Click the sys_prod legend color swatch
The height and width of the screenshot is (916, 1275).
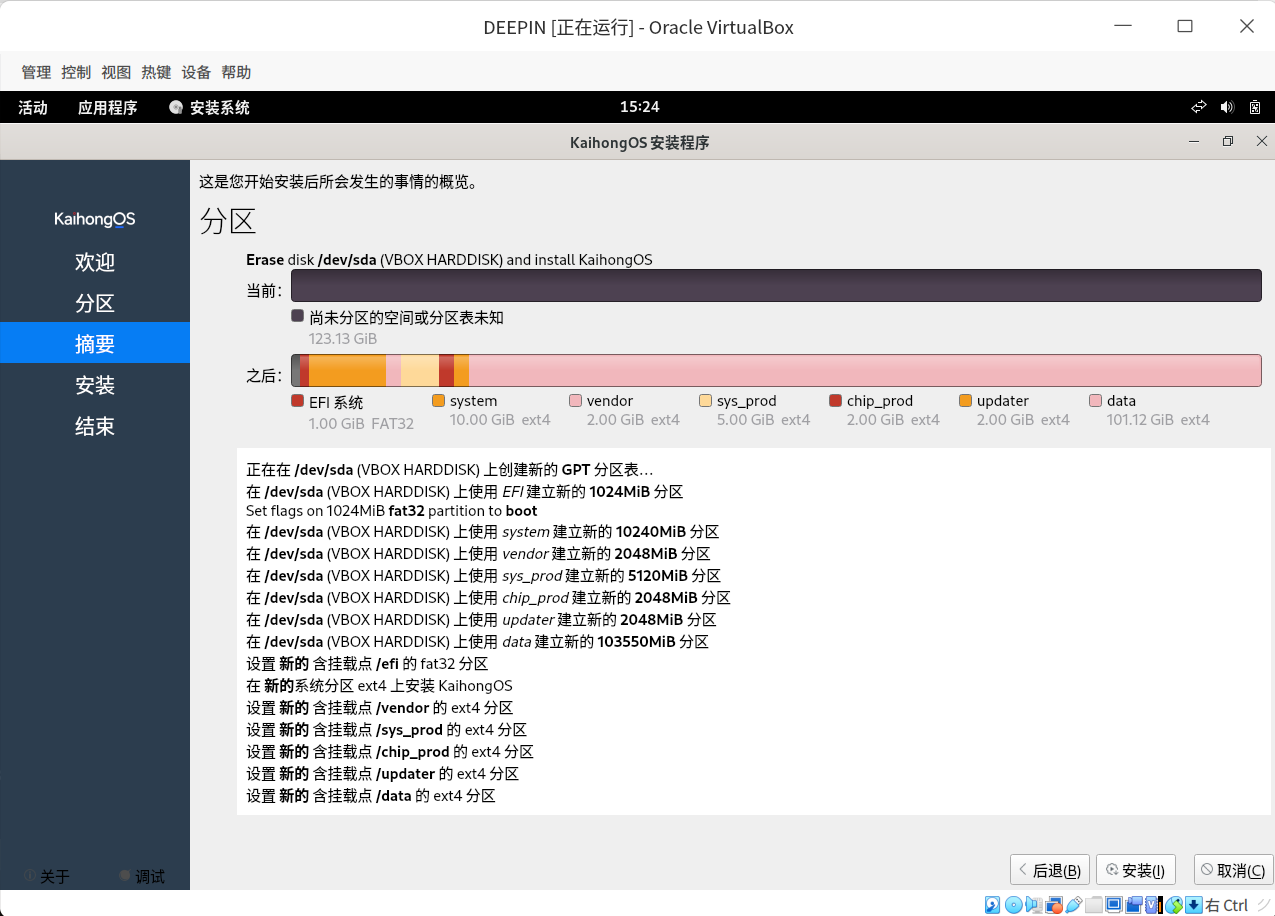[x=705, y=401]
